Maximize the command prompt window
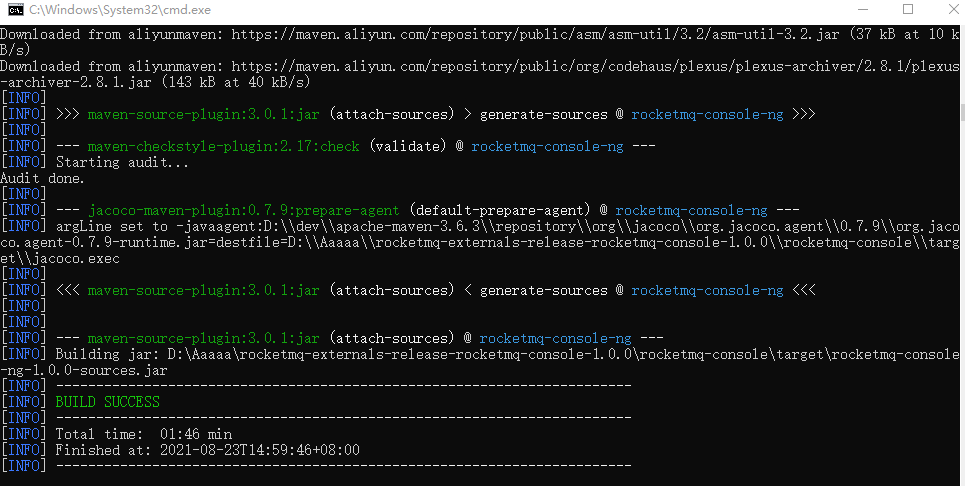The image size is (965, 486). point(908,11)
